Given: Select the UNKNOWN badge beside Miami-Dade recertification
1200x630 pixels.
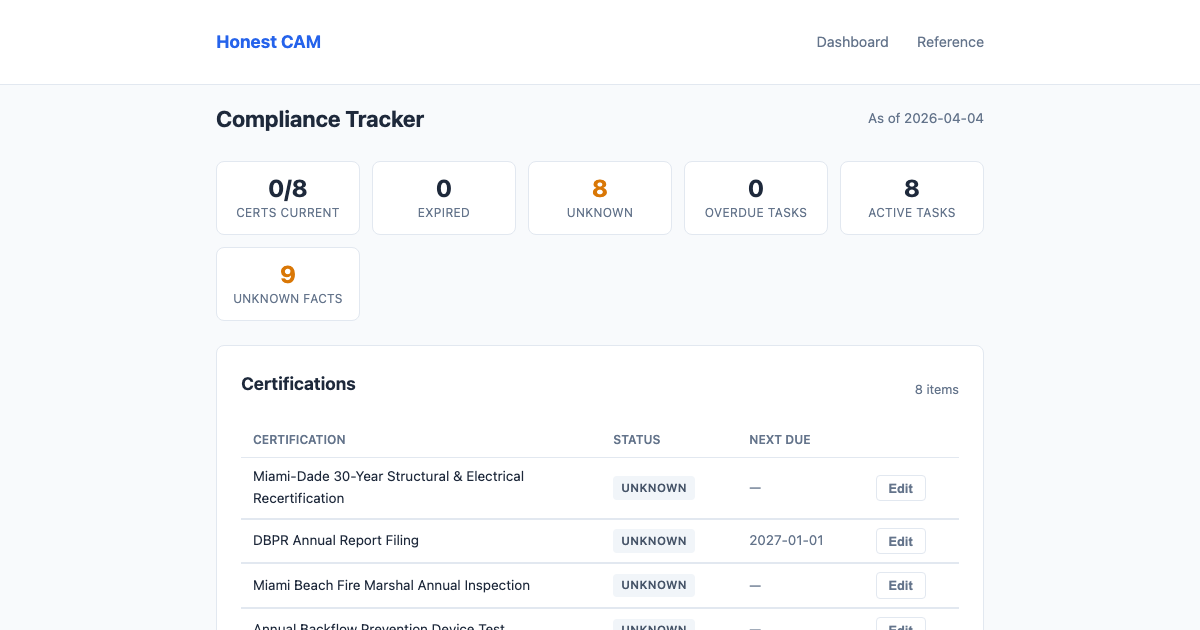Looking at the screenshot, I should pos(654,488).
